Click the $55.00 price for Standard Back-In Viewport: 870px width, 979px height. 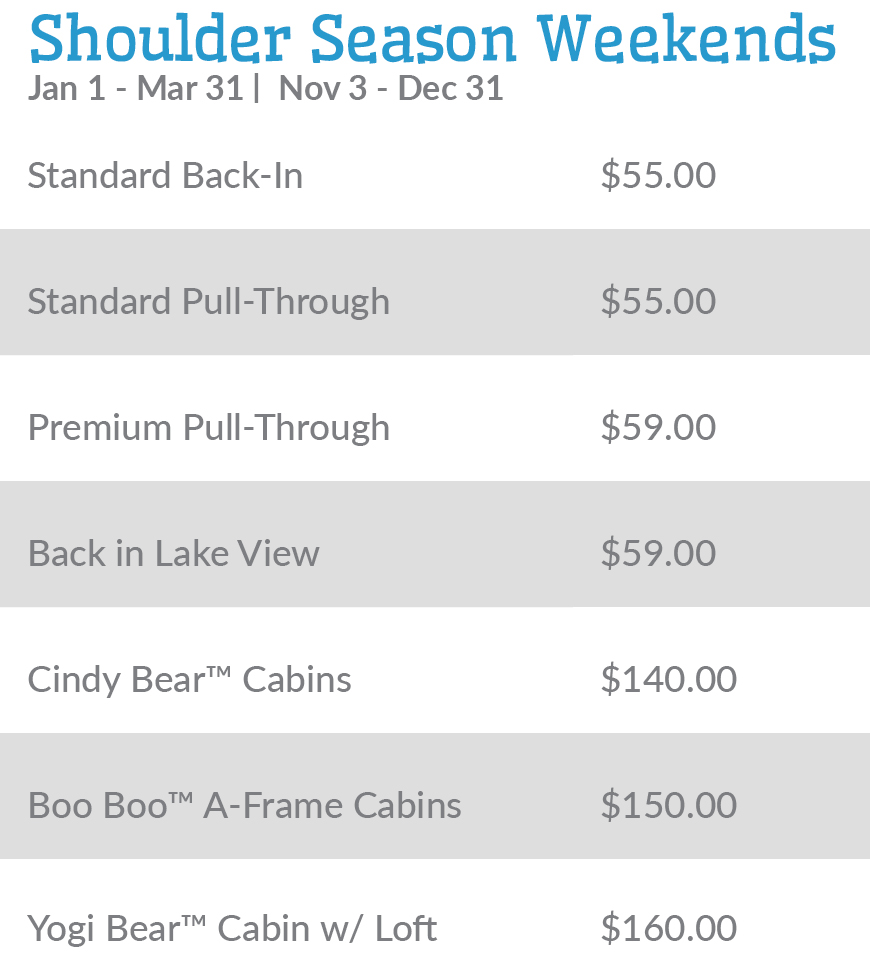point(658,175)
